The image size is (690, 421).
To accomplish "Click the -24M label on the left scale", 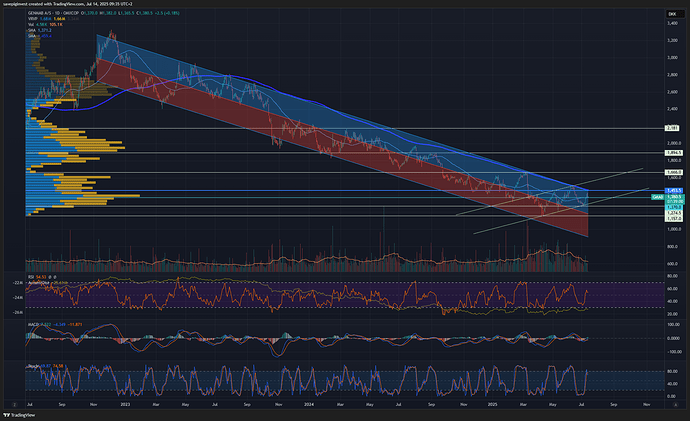I will (x=17, y=297).
